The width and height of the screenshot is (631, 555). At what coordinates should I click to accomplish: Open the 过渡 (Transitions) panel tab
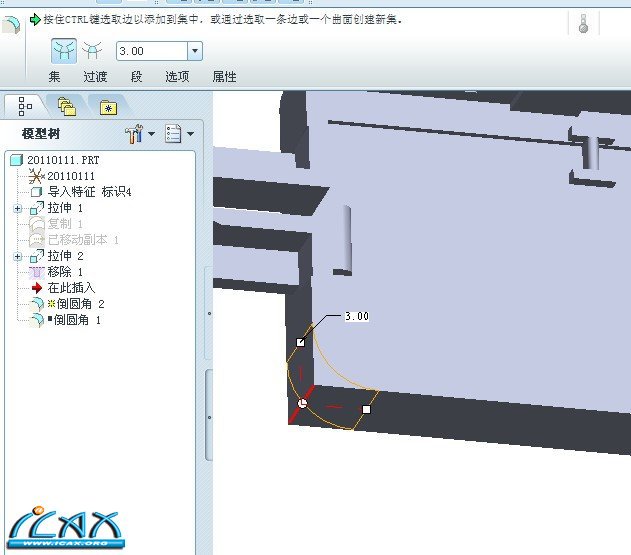click(x=95, y=76)
